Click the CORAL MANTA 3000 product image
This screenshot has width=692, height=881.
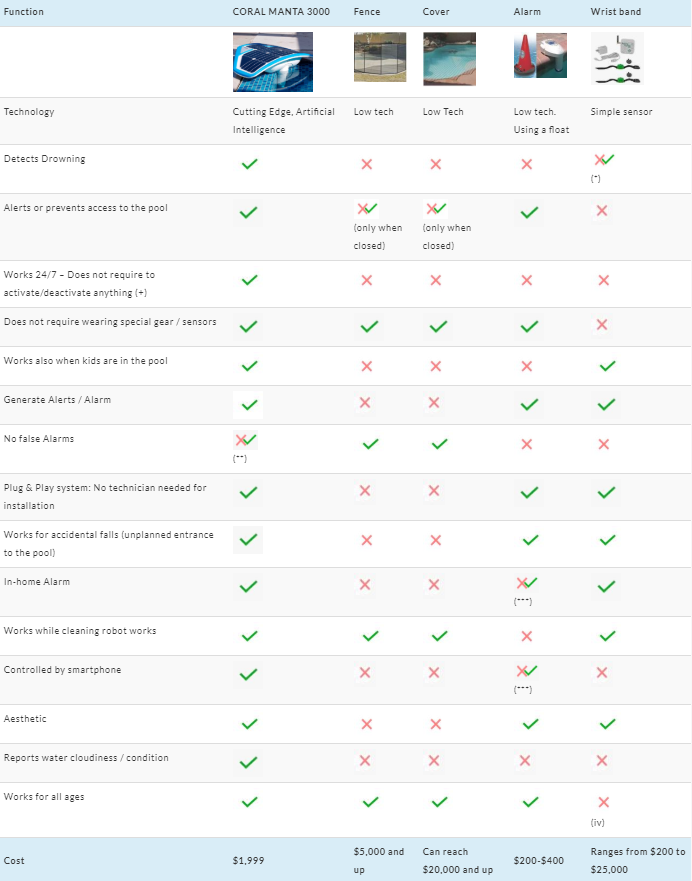click(x=273, y=62)
